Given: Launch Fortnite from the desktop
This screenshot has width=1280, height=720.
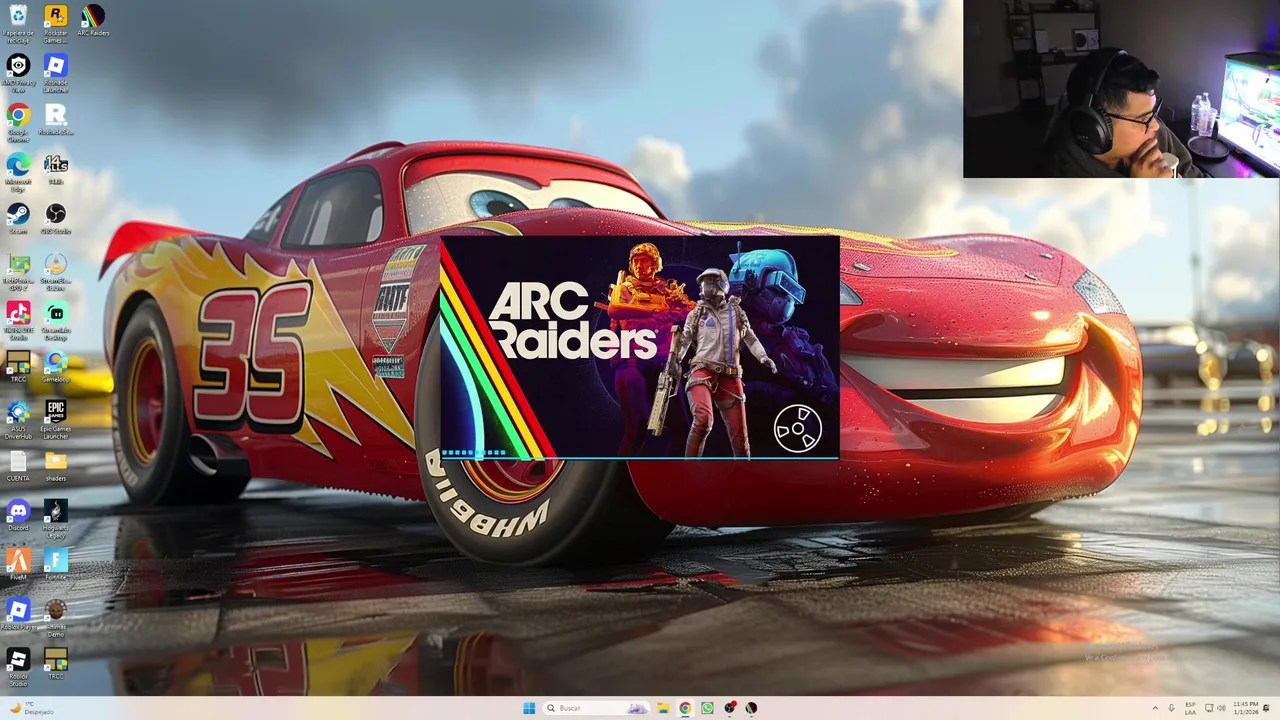Looking at the screenshot, I should coord(56,566).
